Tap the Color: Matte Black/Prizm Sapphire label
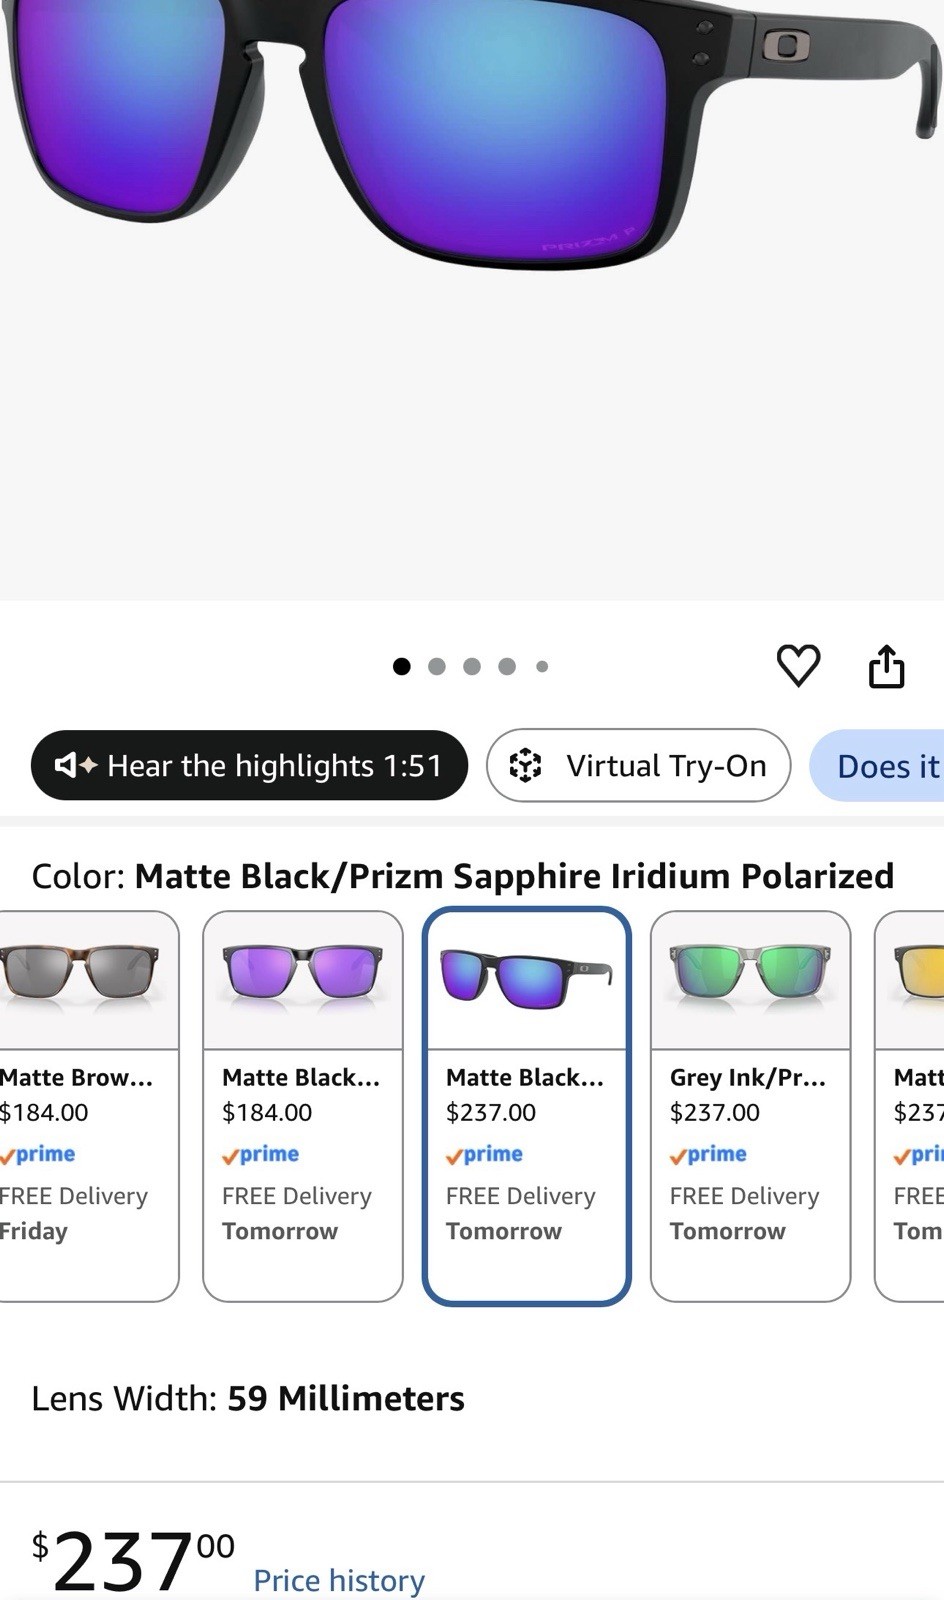 tap(463, 876)
